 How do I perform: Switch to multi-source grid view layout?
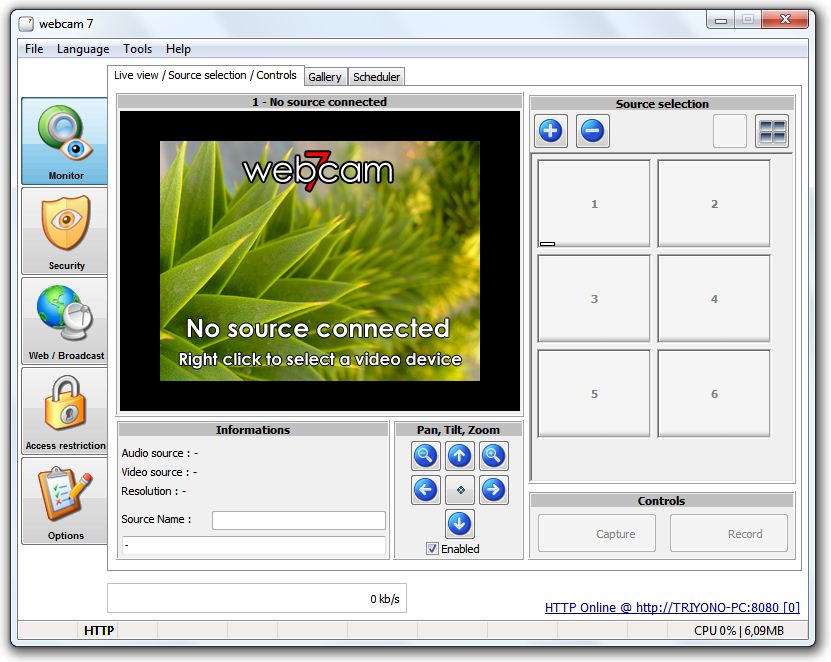pyautogui.click(x=772, y=131)
